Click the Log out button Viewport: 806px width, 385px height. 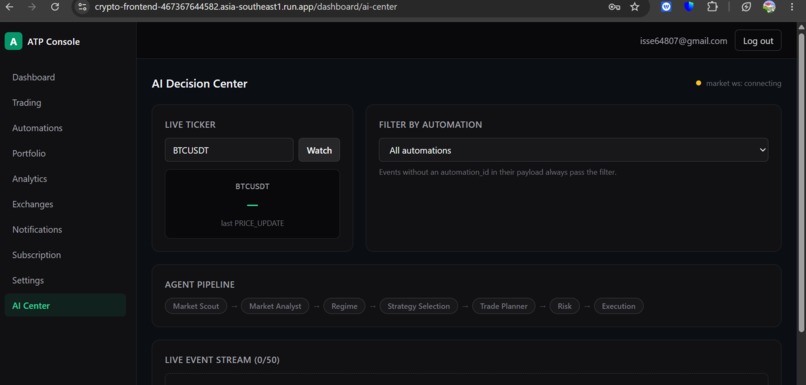pos(758,41)
